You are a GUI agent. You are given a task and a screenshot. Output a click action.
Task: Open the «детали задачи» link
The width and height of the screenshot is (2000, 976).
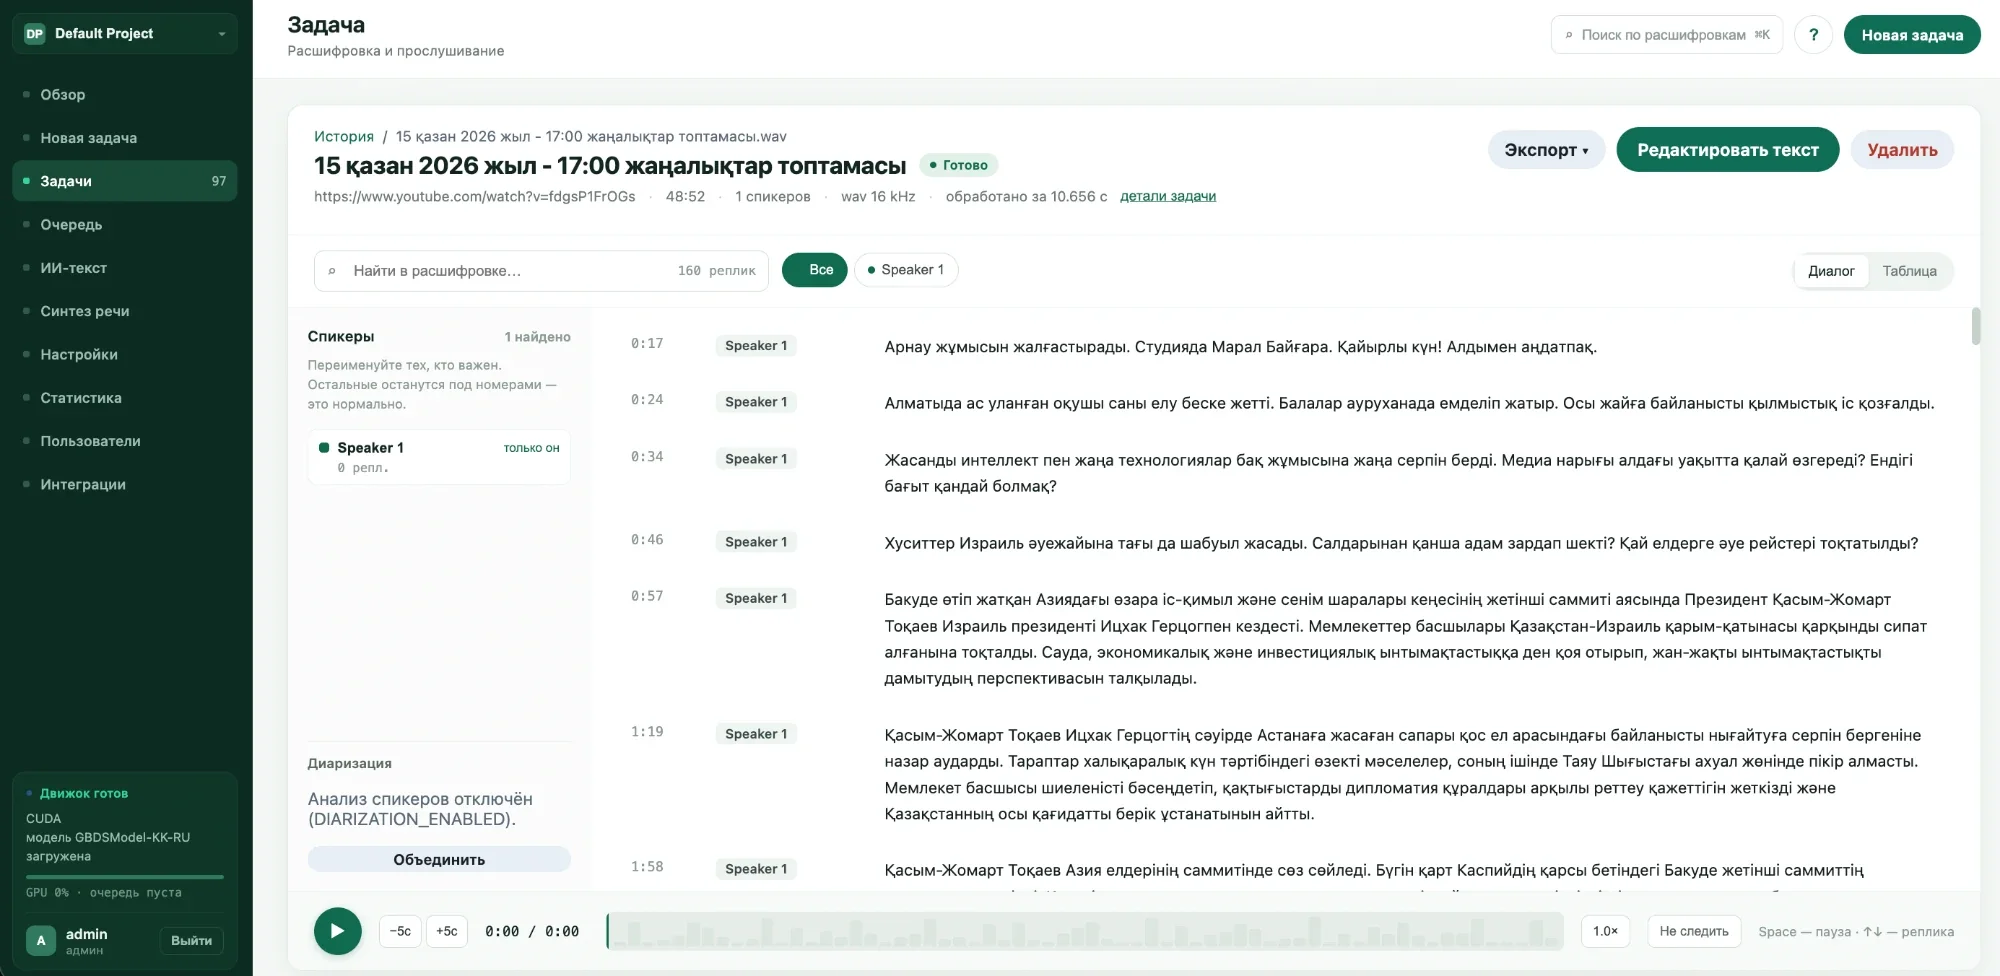pyautogui.click(x=1167, y=196)
